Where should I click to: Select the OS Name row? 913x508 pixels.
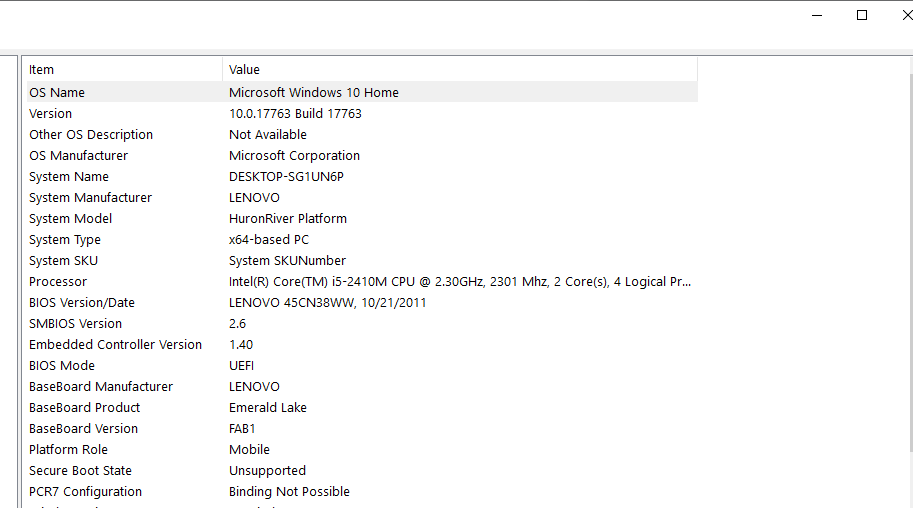point(362,93)
